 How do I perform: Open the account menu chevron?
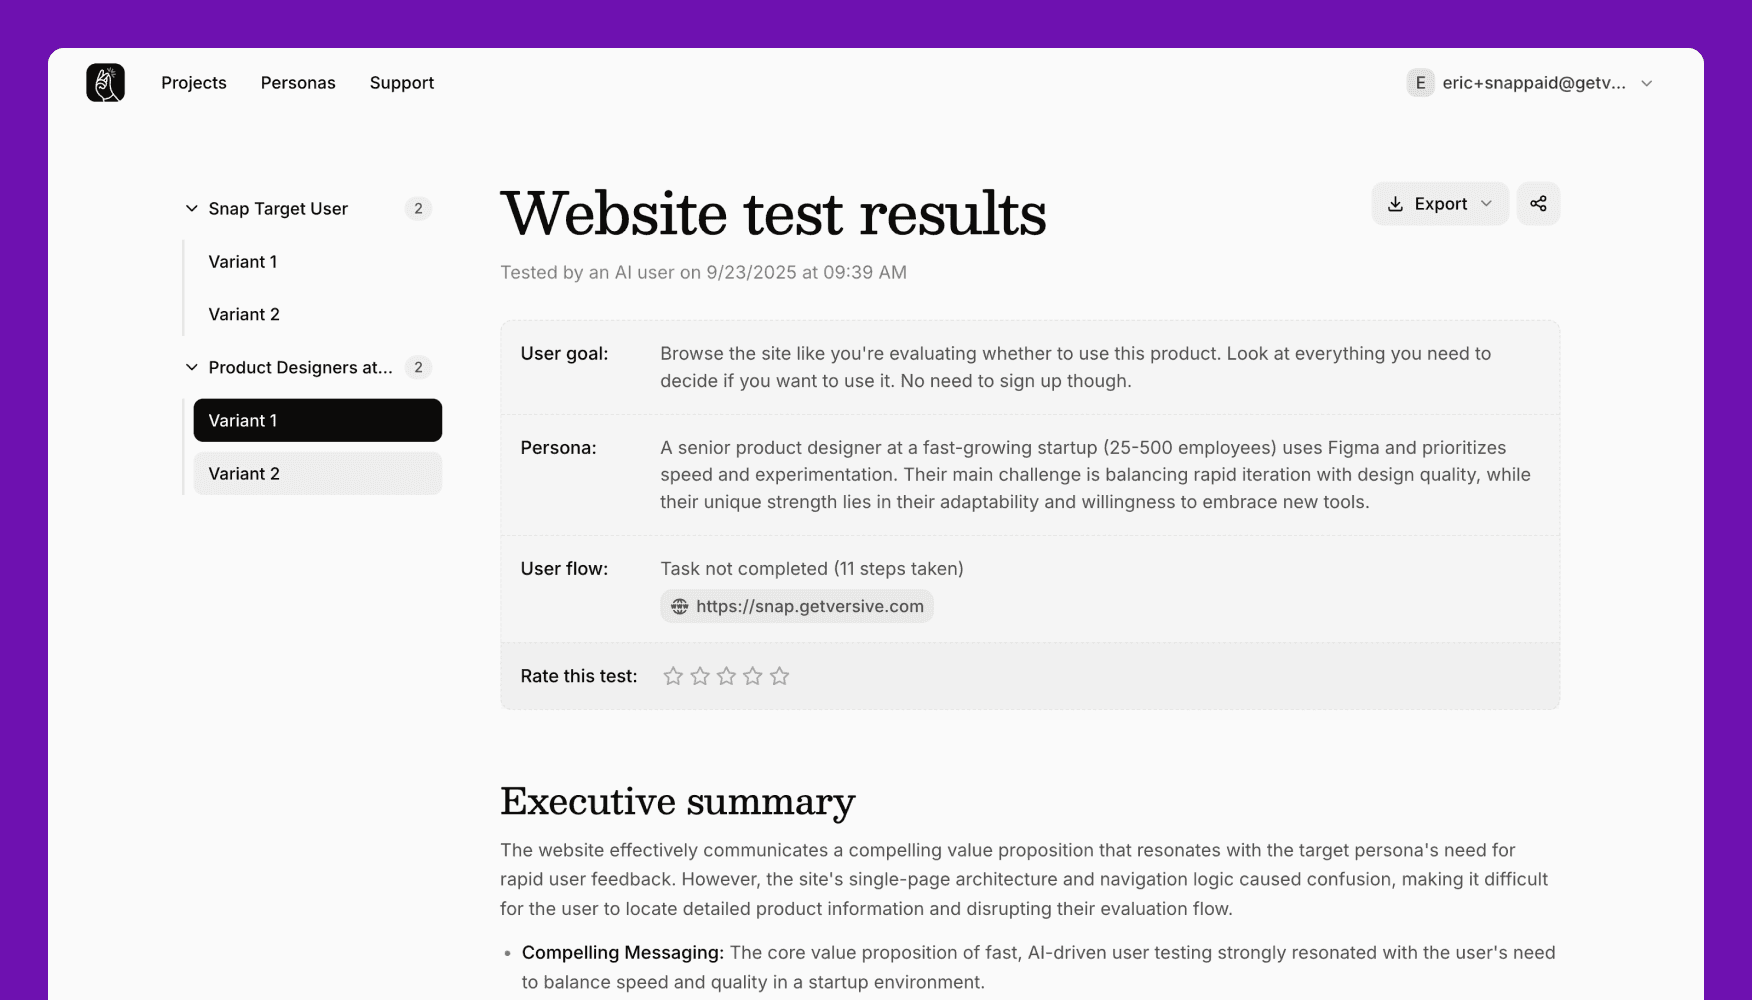click(1647, 84)
